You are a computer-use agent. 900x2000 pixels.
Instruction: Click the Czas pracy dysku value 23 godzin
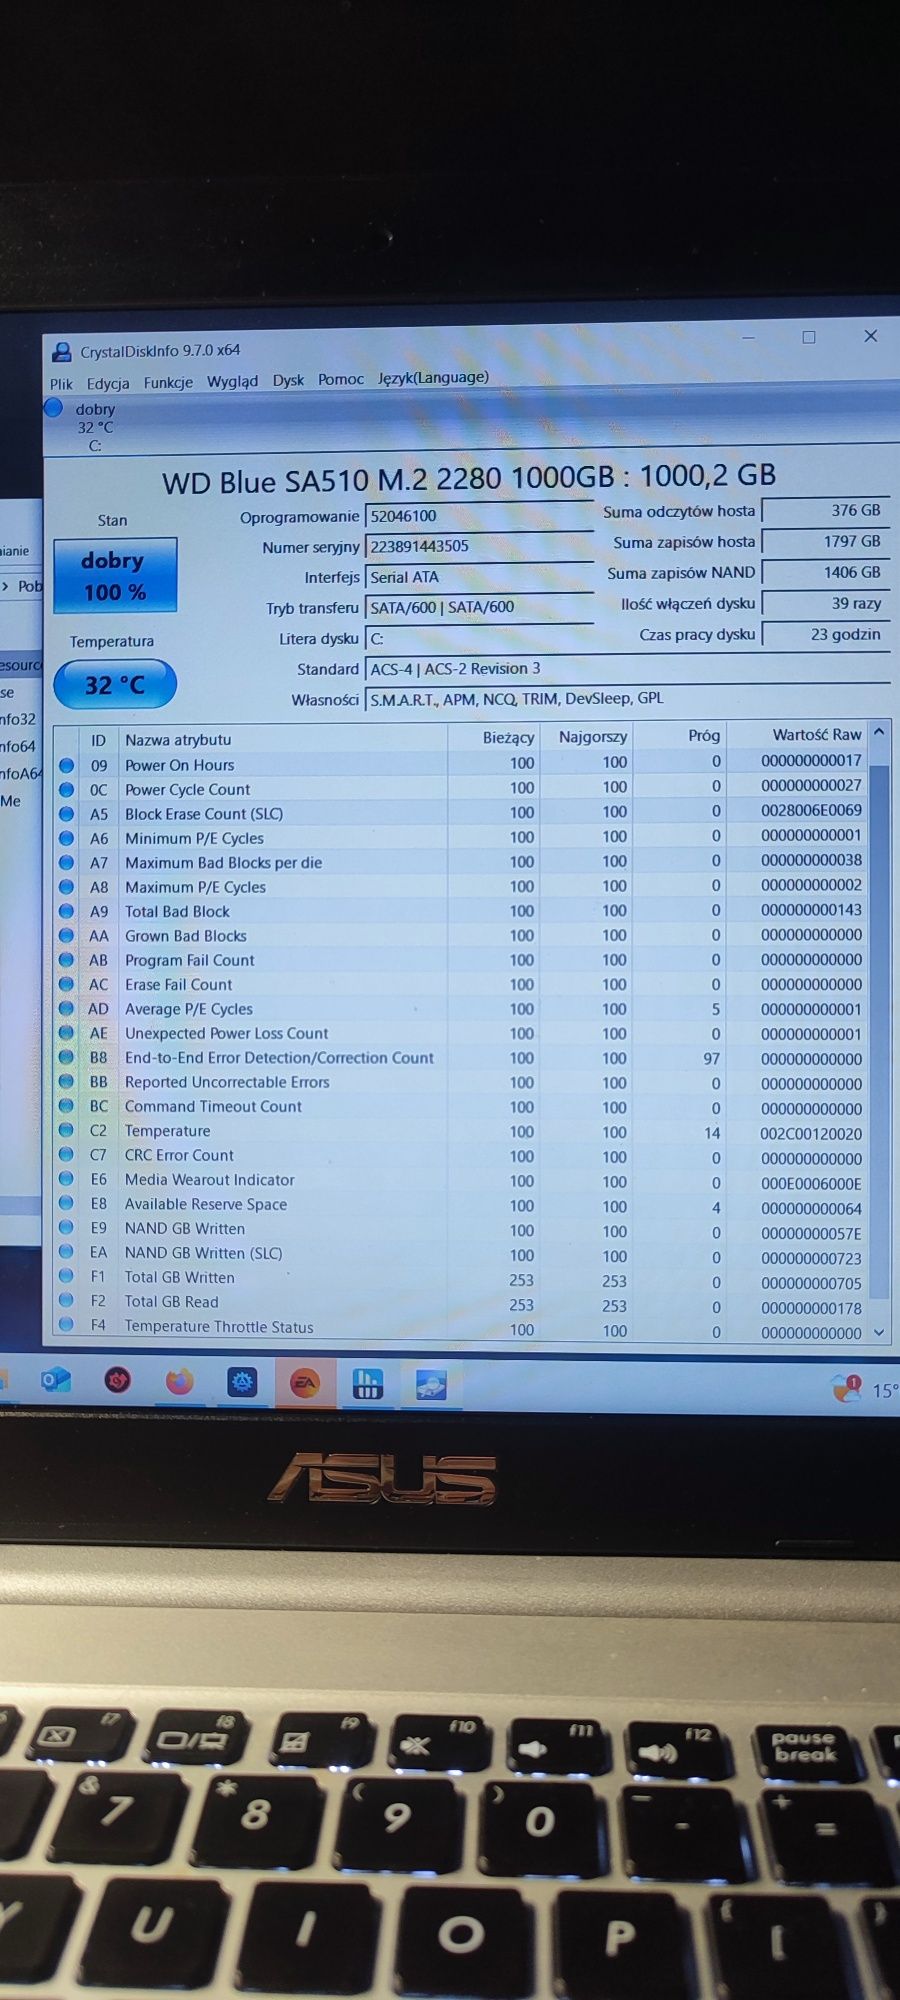click(x=825, y=634)
